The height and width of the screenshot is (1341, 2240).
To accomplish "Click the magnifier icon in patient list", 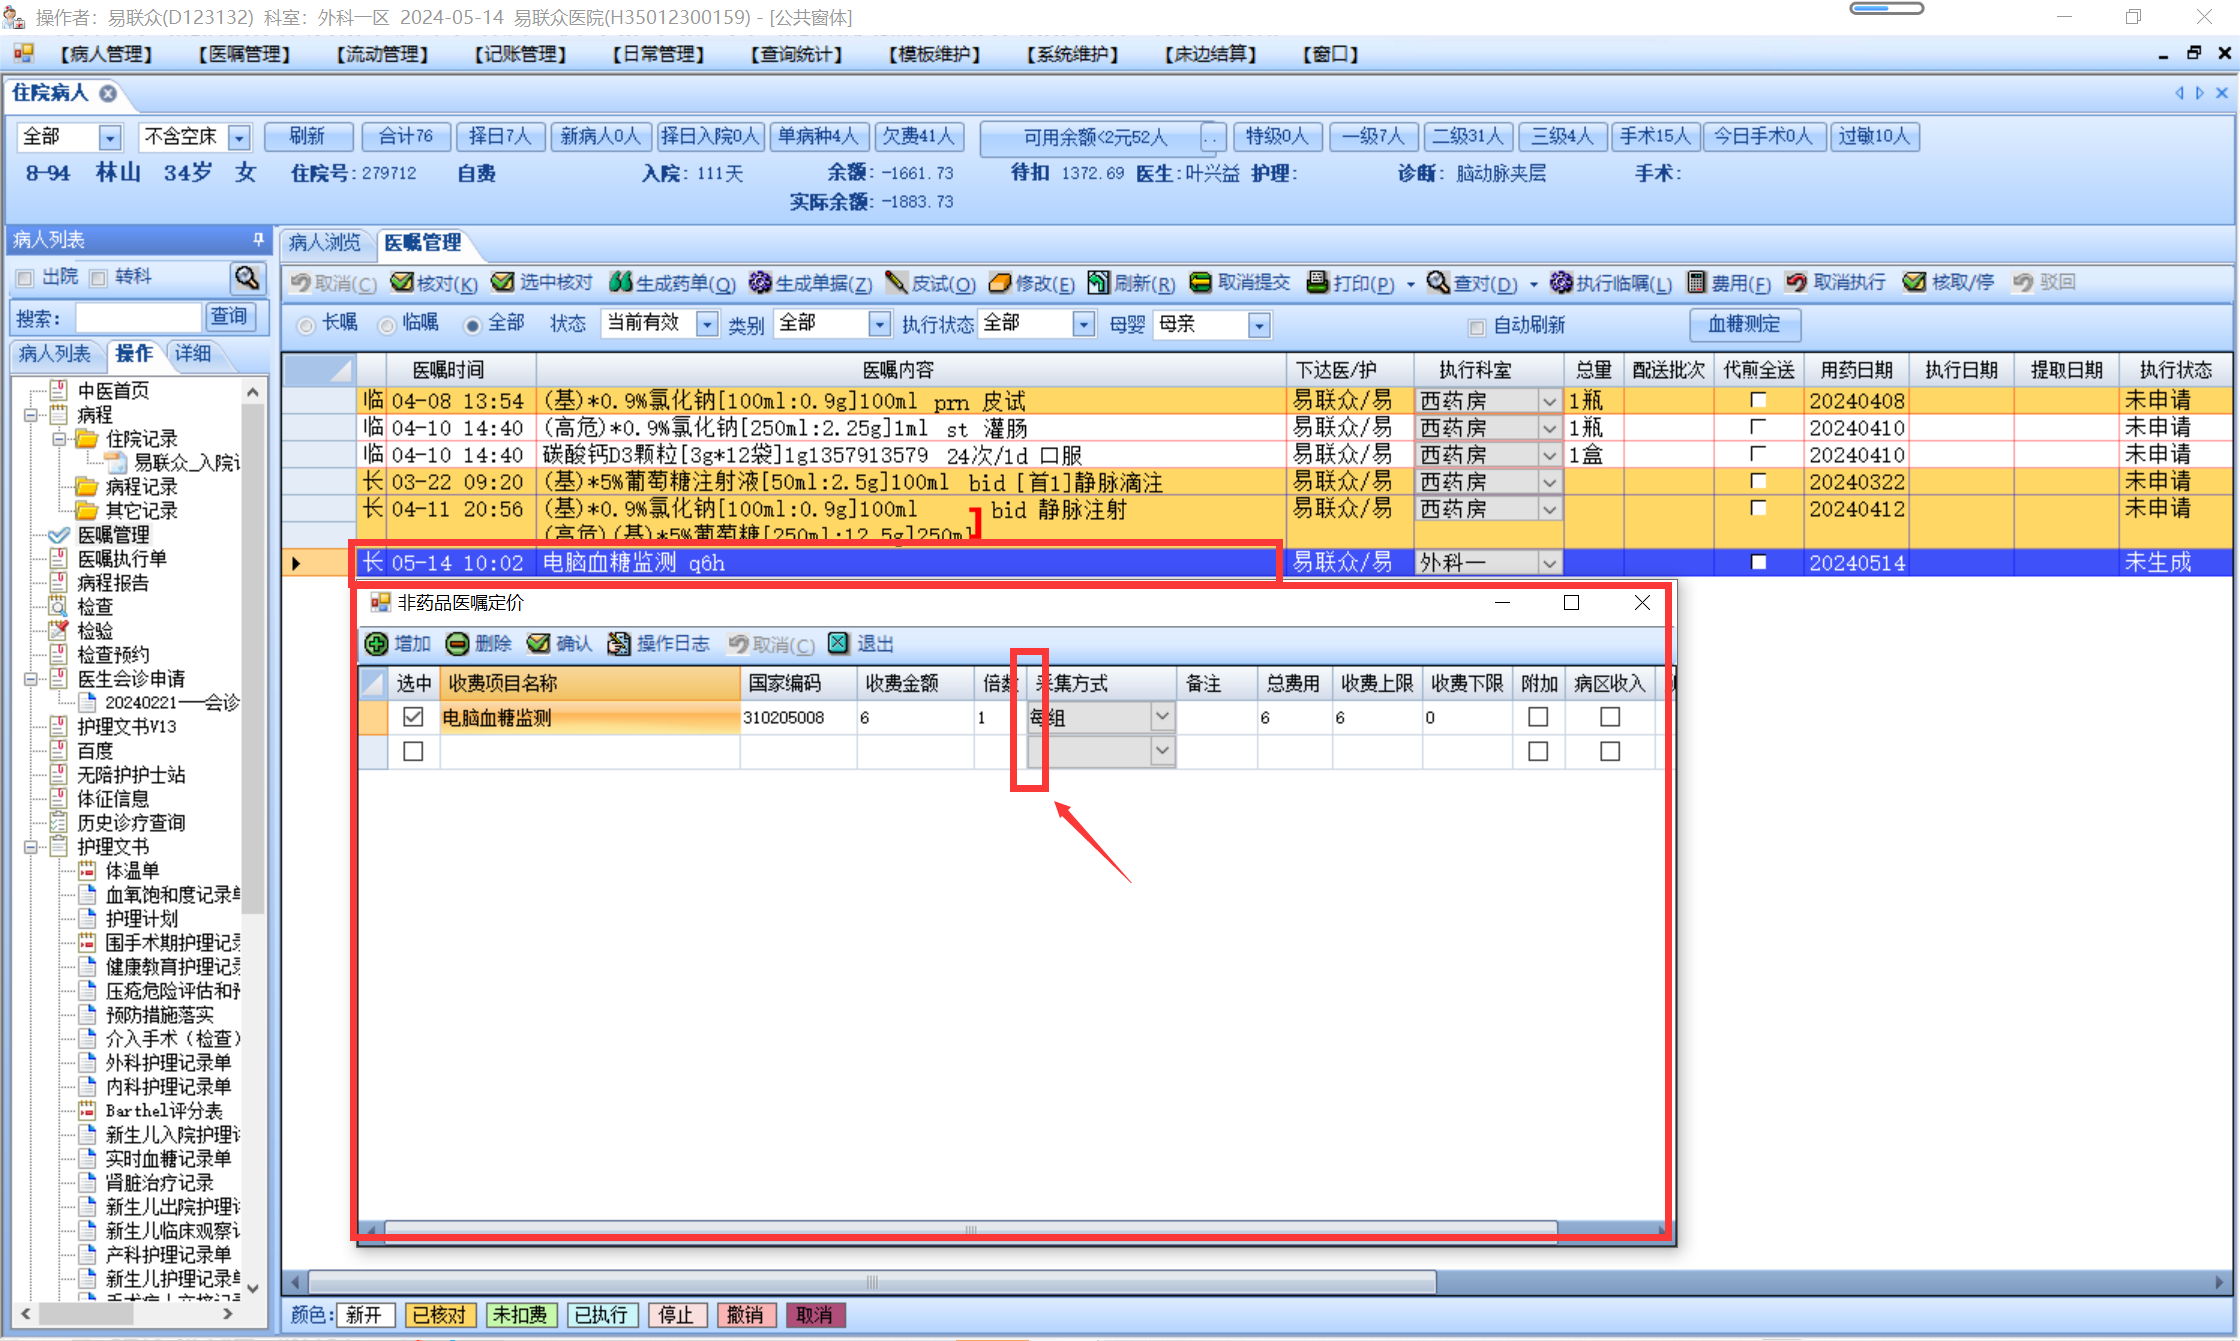I will coord(246,277).
